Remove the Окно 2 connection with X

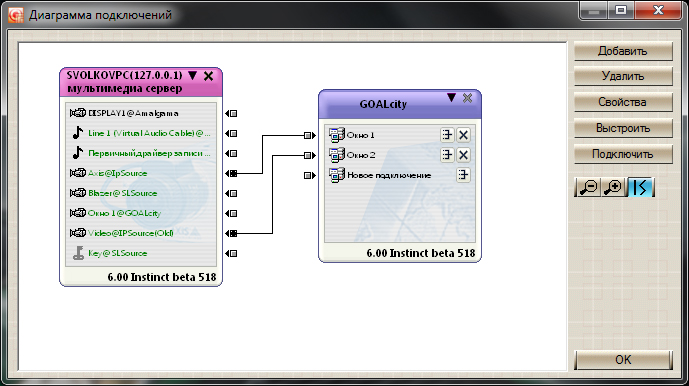[463, 155]
